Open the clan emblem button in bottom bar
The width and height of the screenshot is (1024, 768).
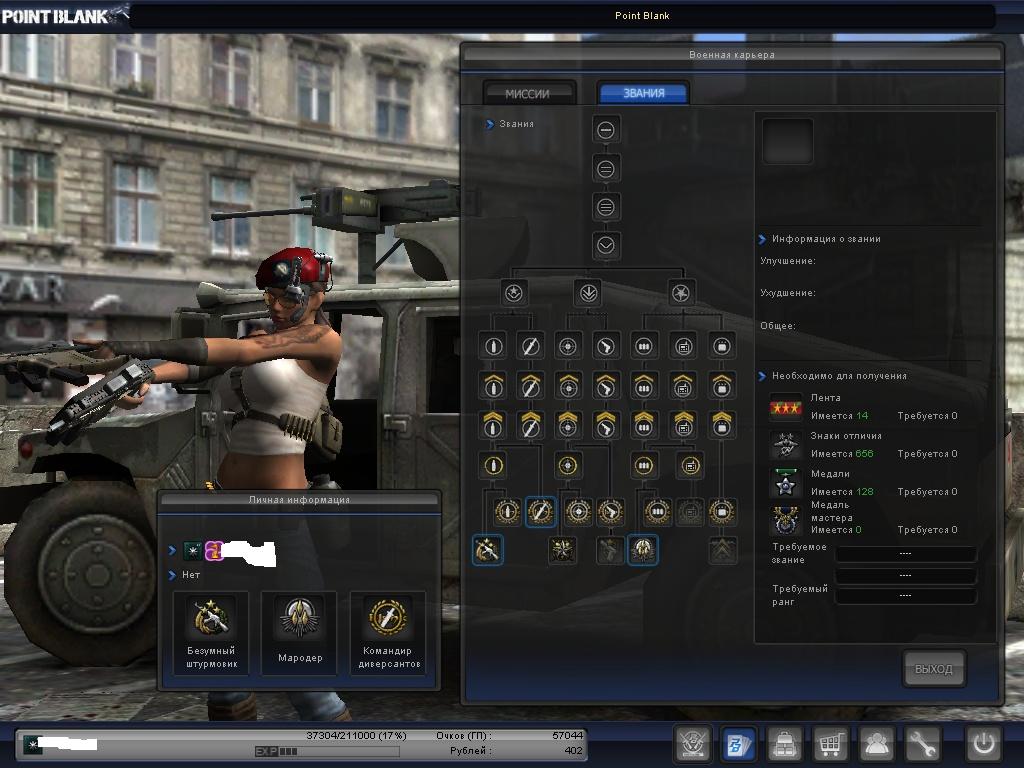[x=692, y=743]
